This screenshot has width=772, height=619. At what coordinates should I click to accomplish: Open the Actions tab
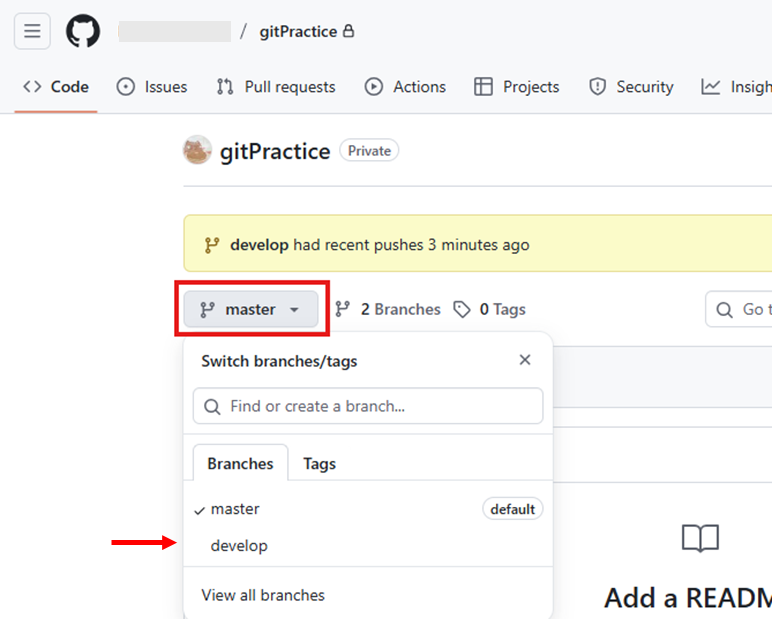tap(405, 87)
